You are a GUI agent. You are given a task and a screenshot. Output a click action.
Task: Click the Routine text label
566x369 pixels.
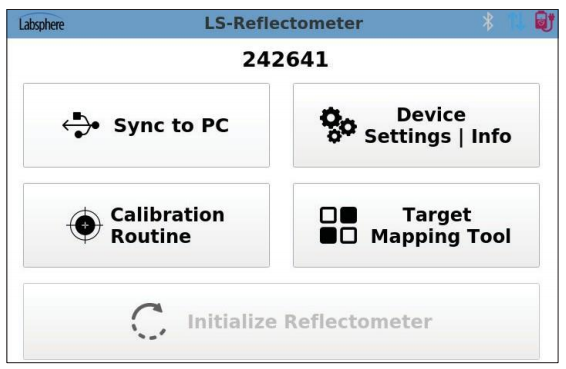[151, 236]
